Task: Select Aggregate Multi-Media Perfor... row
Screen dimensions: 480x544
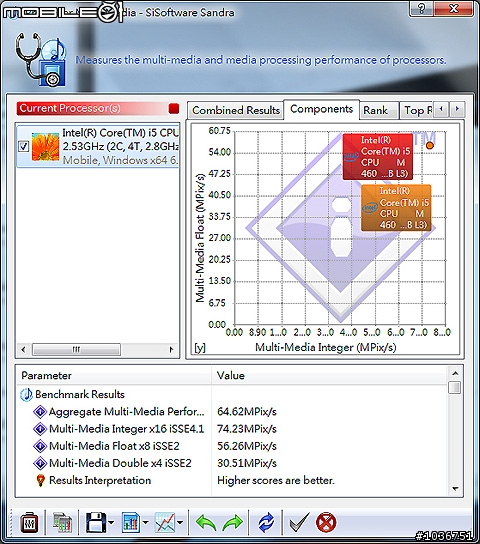Action: tap(232, 412)
